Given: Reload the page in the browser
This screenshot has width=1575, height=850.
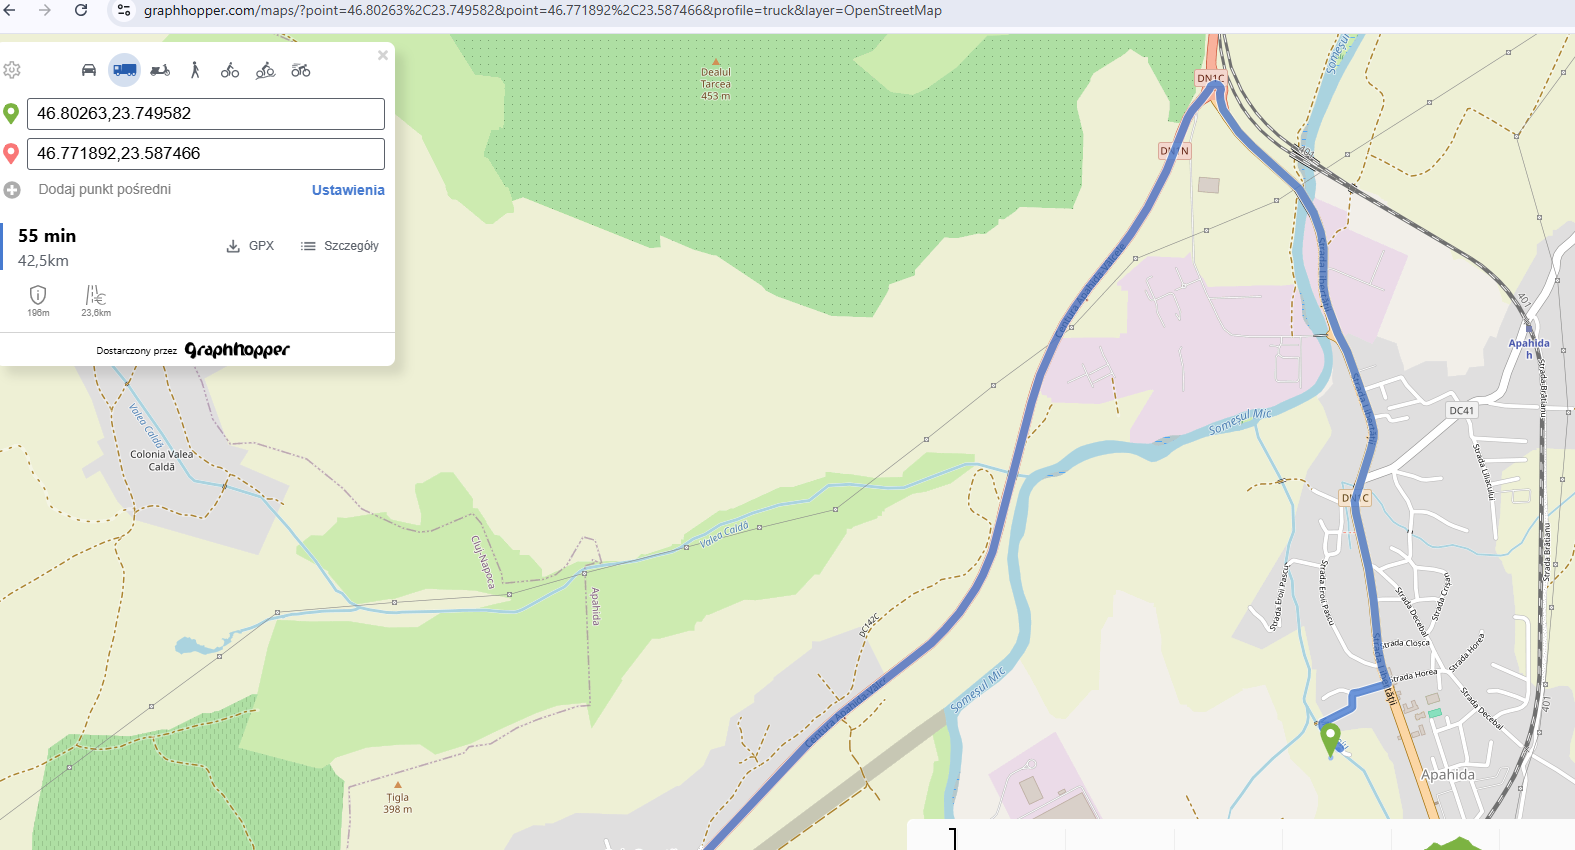Looking at the screenshot, I should click(81, 10).
